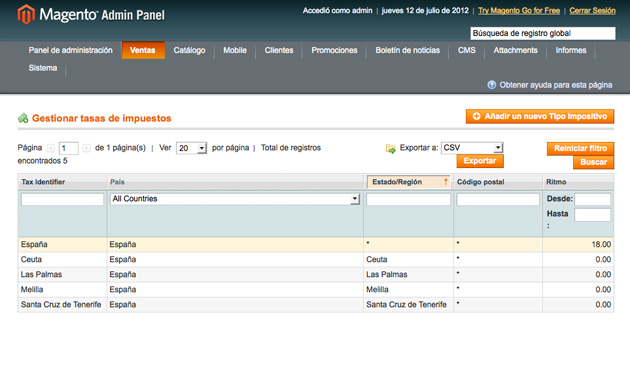
Task: Open the Ceuta tax identifier row
Action: (x=31, y=260)
